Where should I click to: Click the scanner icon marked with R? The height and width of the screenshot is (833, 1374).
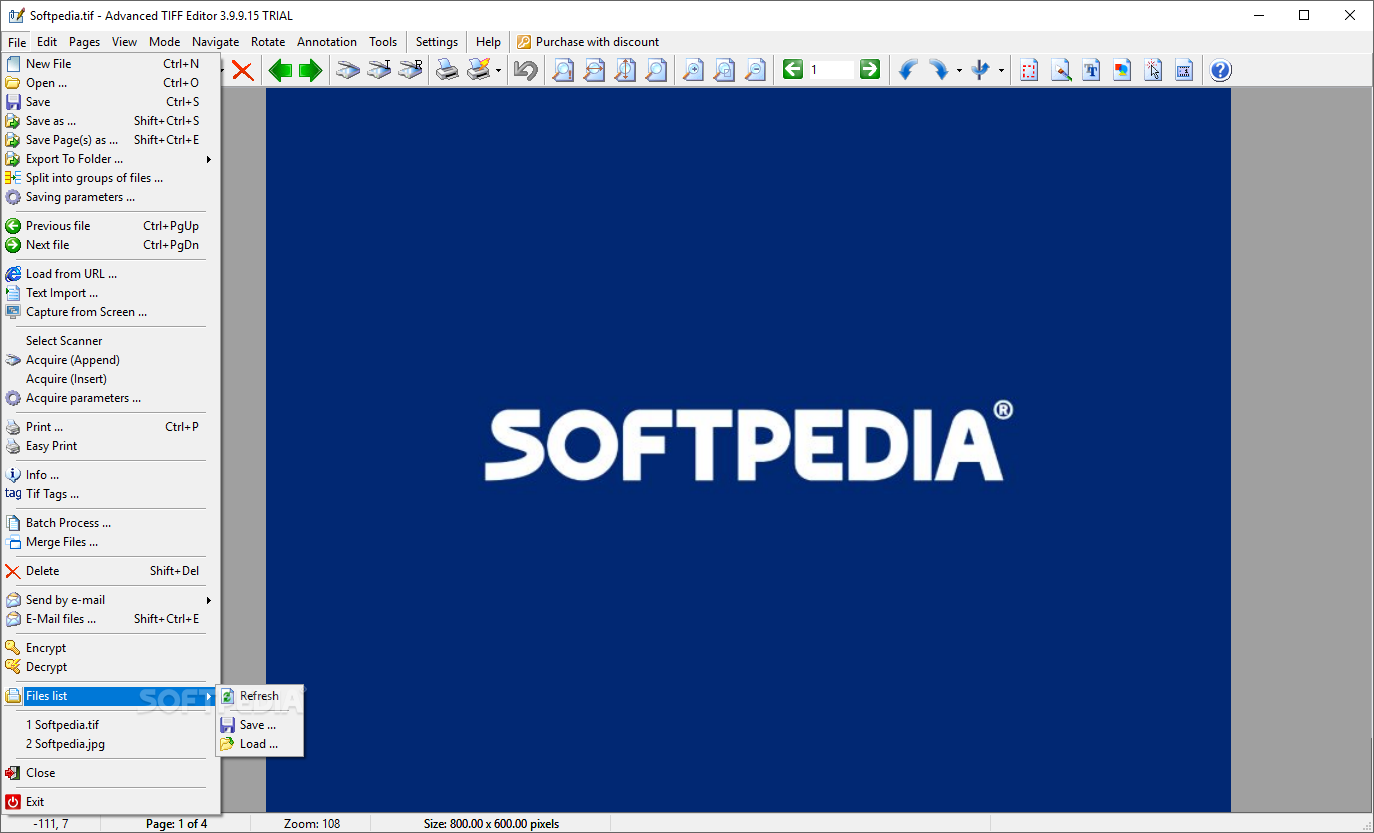pos(410,70)
